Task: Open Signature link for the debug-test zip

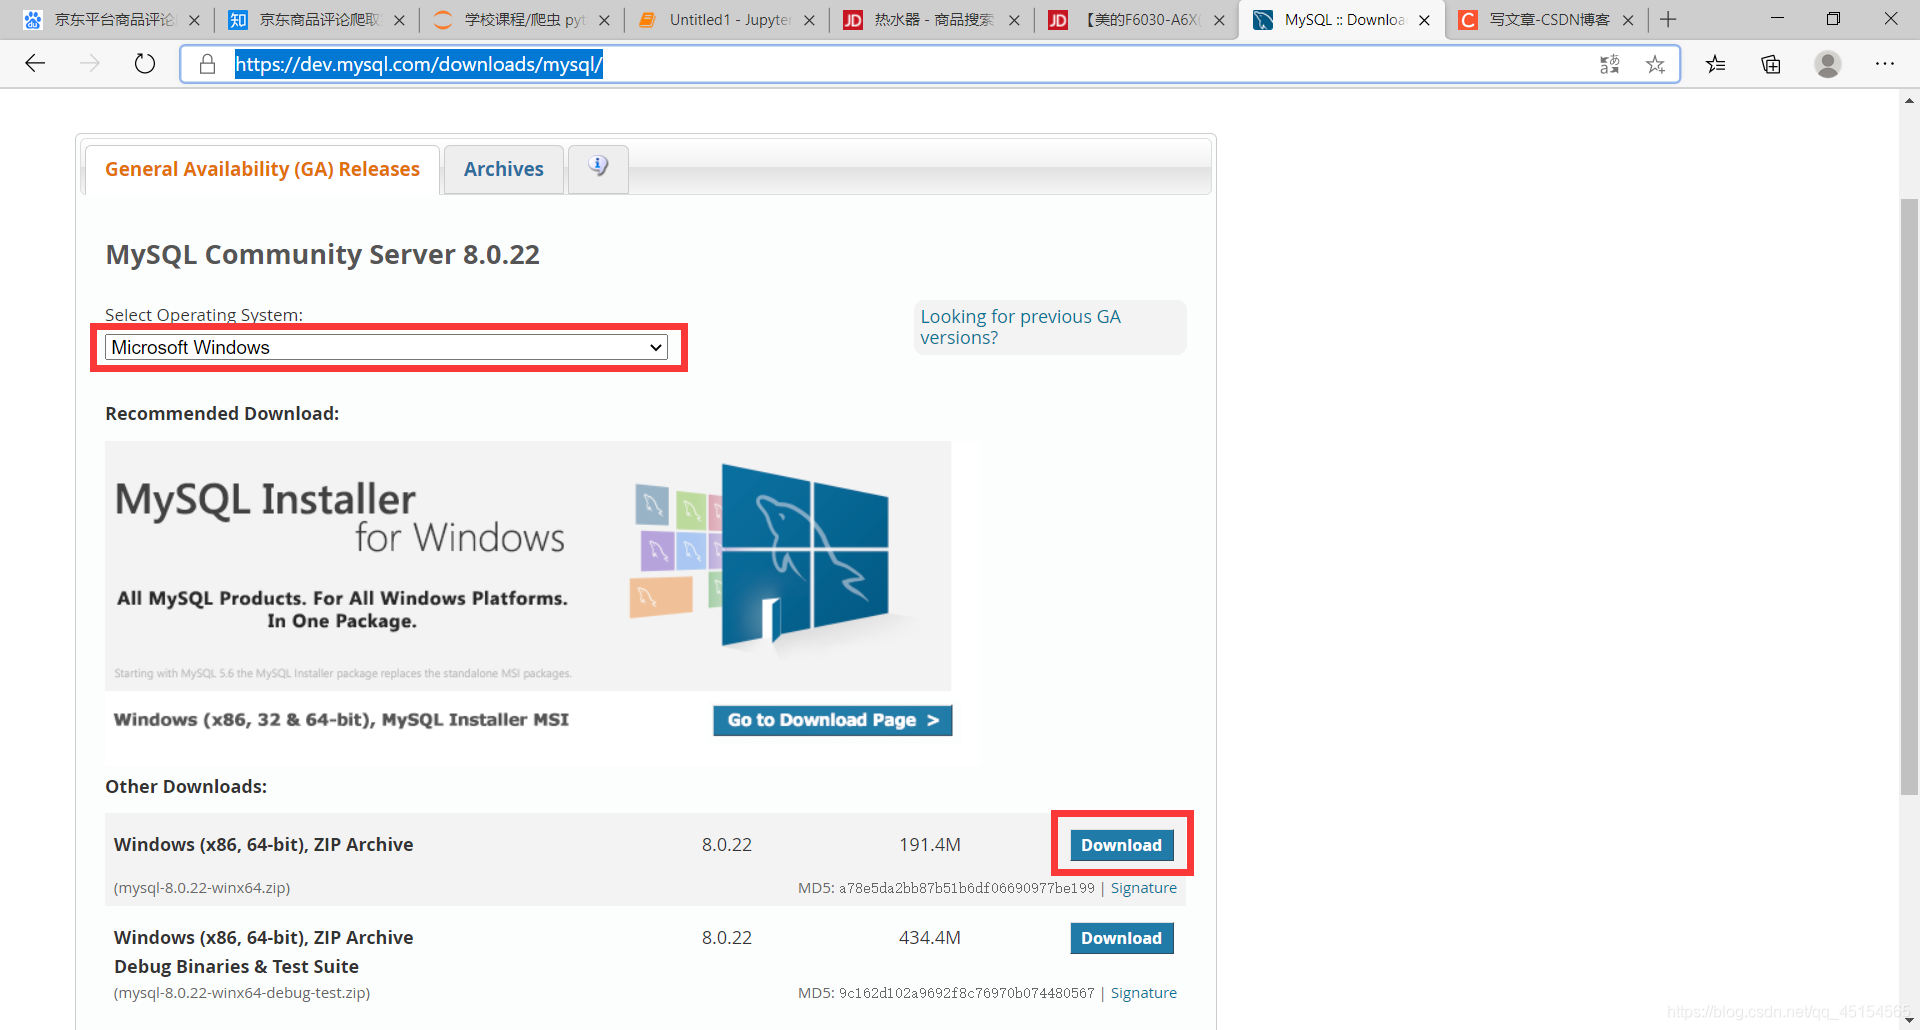Action: click(1143, 993)
